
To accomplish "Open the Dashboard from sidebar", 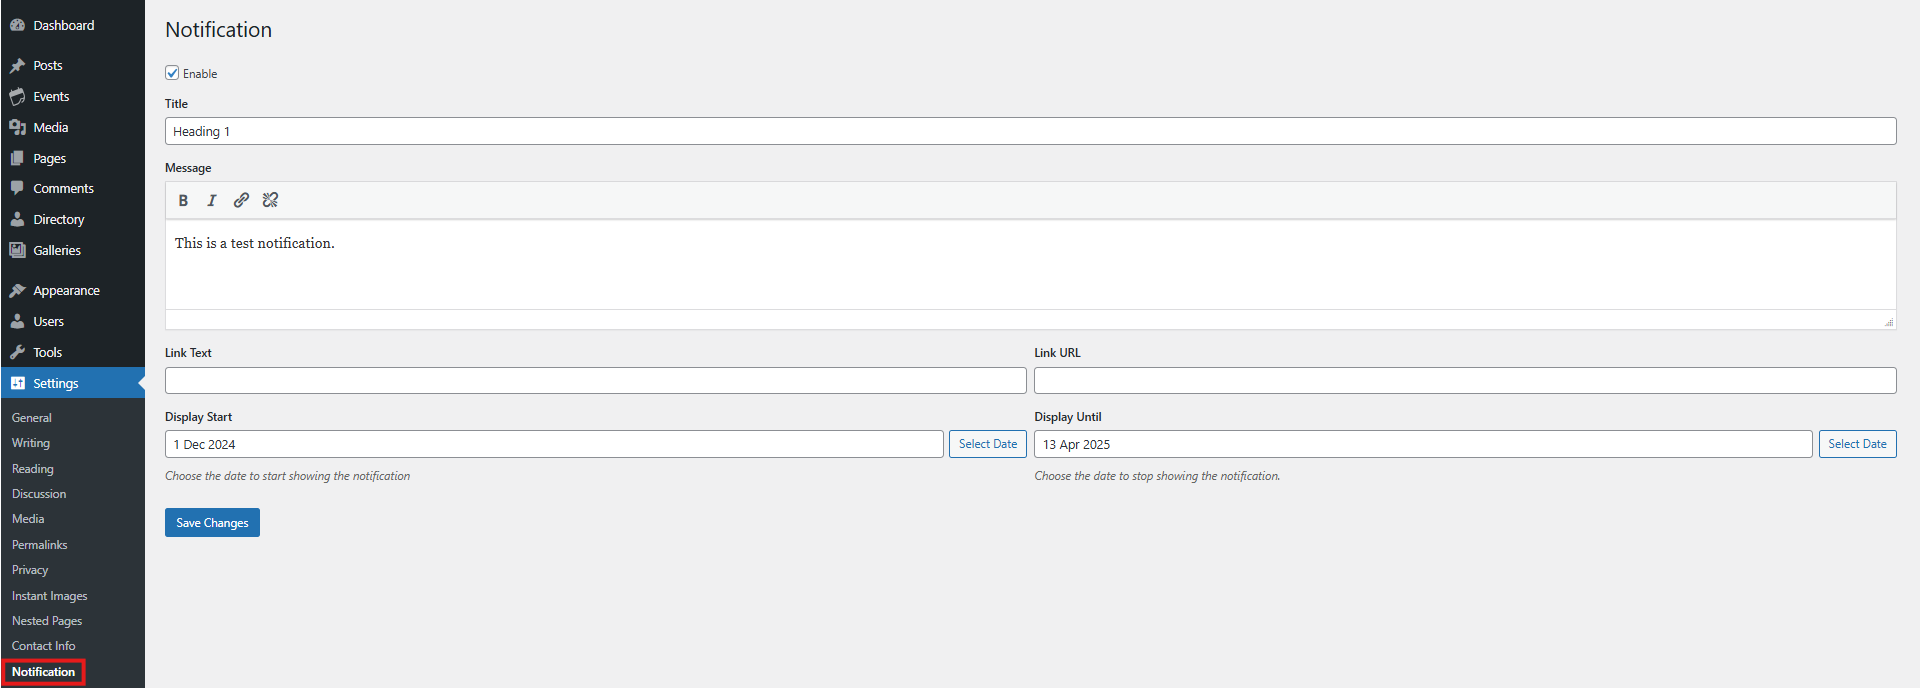I will click(x=63, y=25).
